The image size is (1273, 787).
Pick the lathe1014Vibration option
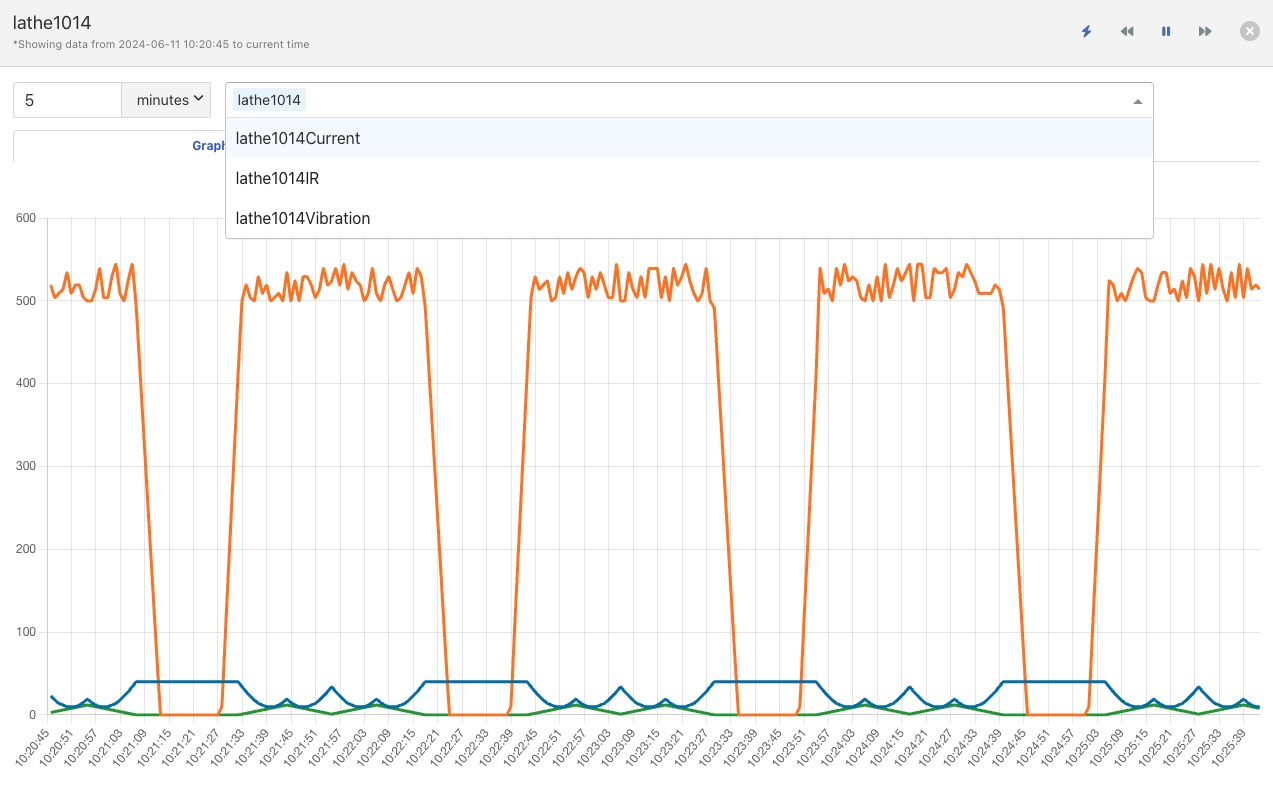[x=303, y=218]
